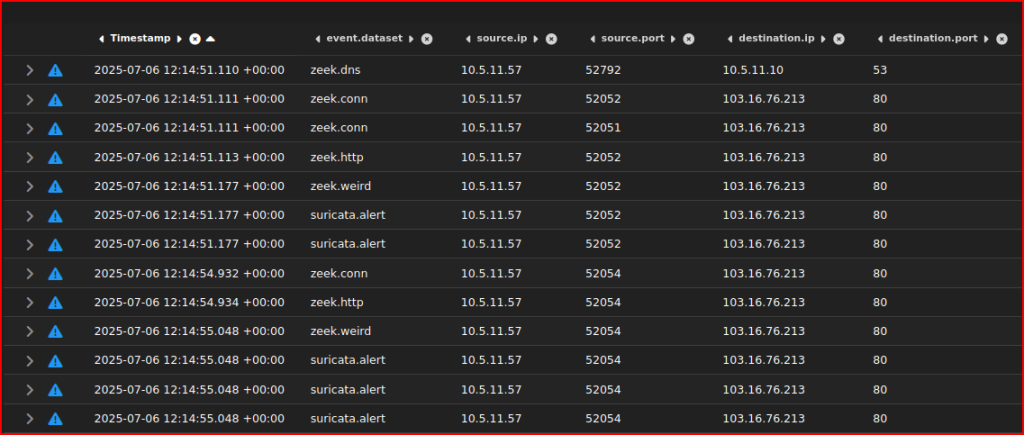Click the Timestamp column remove x icon
The width and height of the screenshot is (1024, 435).
coord(195,39)
